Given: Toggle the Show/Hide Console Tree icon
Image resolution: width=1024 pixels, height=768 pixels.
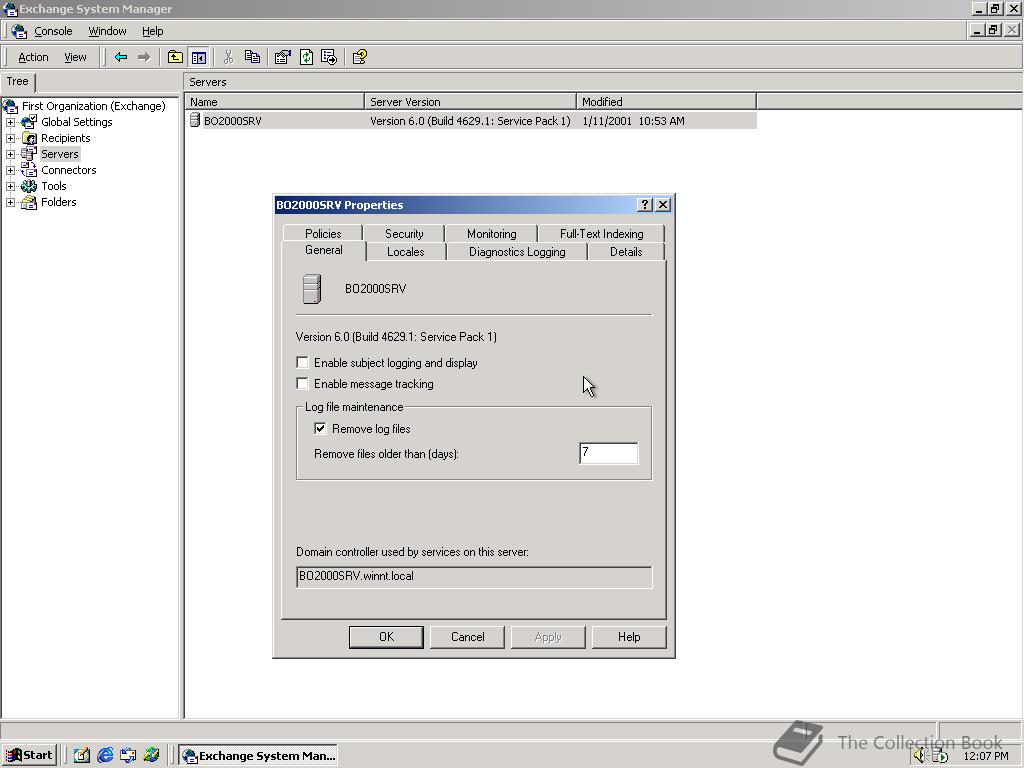Looking at the screenshot, I should (199, 57).
